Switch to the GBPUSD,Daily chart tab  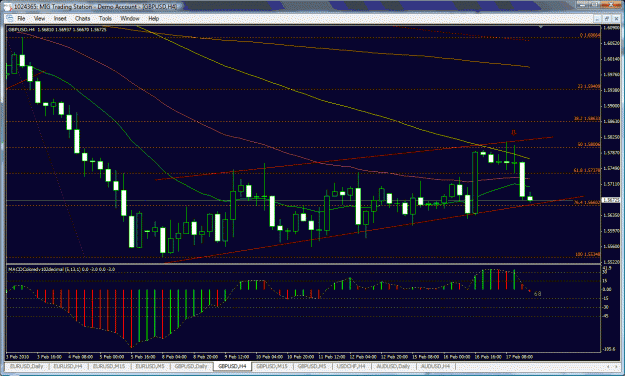tap(191, 366)
